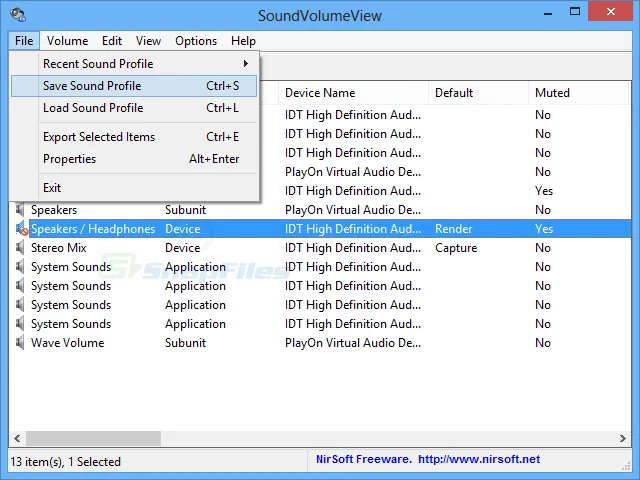640x480 pixels.
Task: Open the Edit menu
Action: point(112,41)
